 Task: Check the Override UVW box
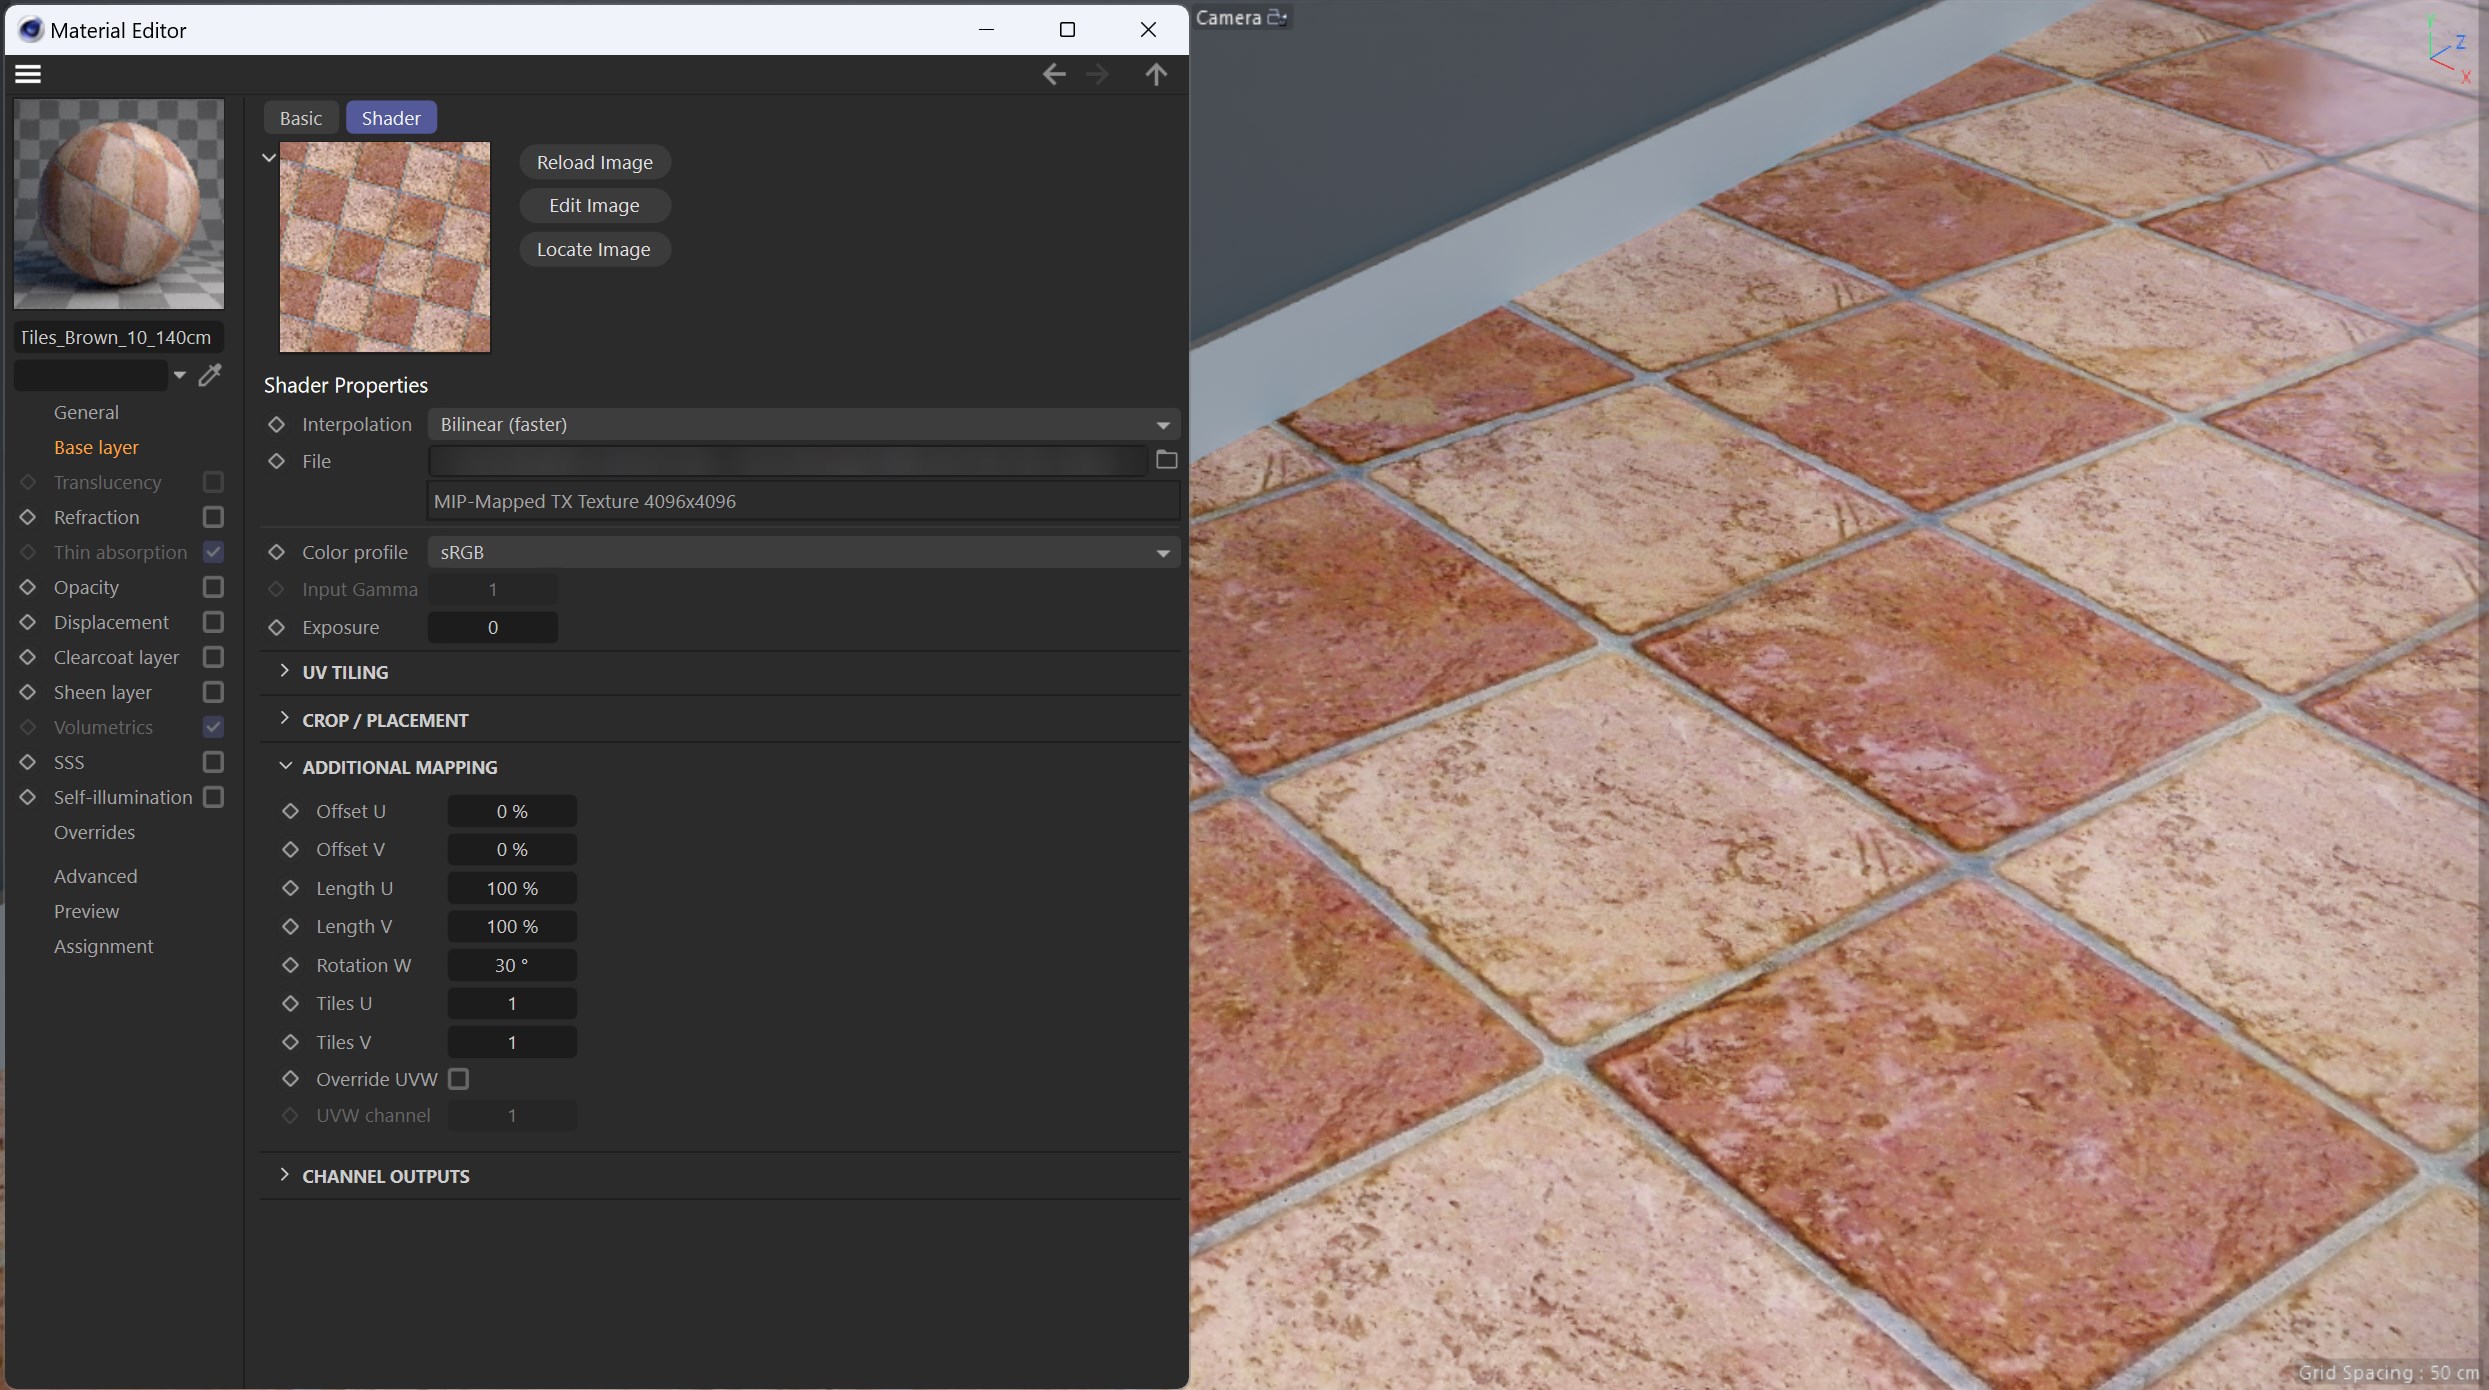pyautogui.click(x=458, y=1079)
